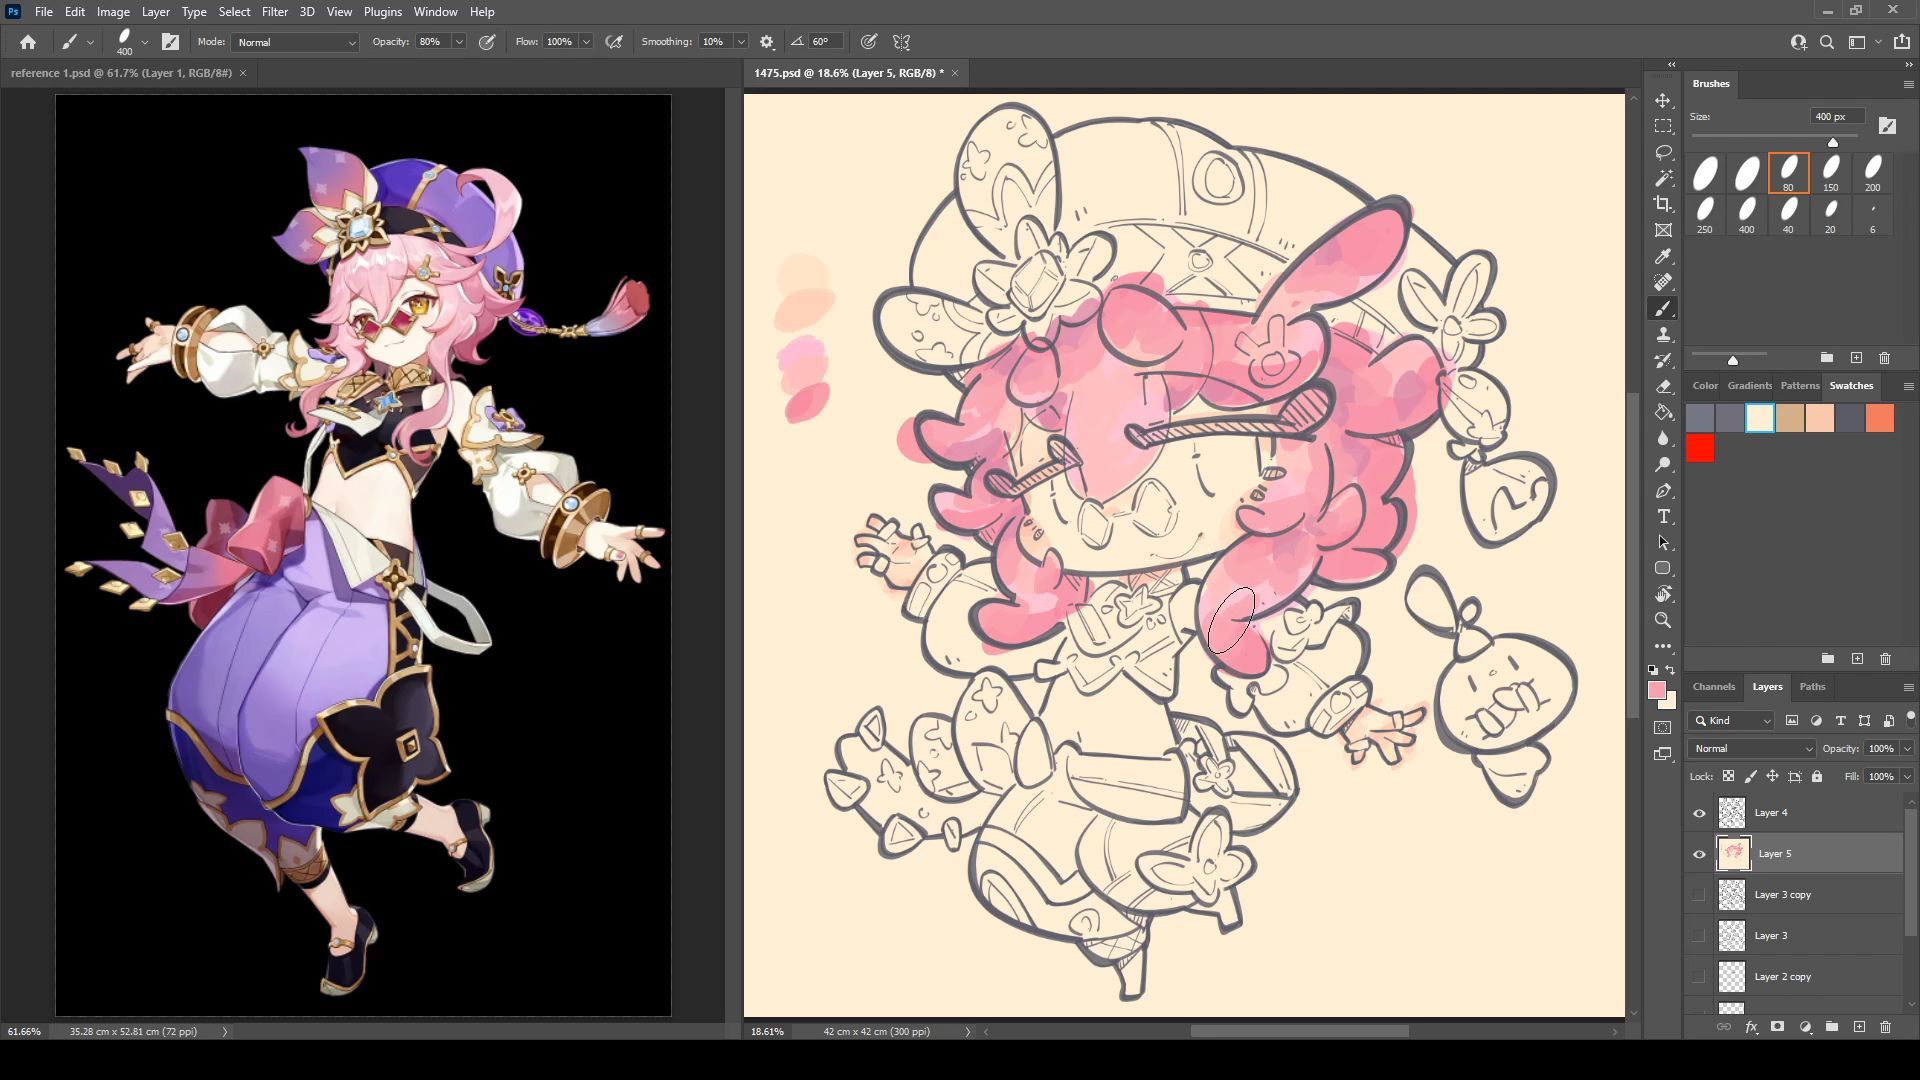
Task: Open layer Opacity dropdown
Action: pos(1907,748)
